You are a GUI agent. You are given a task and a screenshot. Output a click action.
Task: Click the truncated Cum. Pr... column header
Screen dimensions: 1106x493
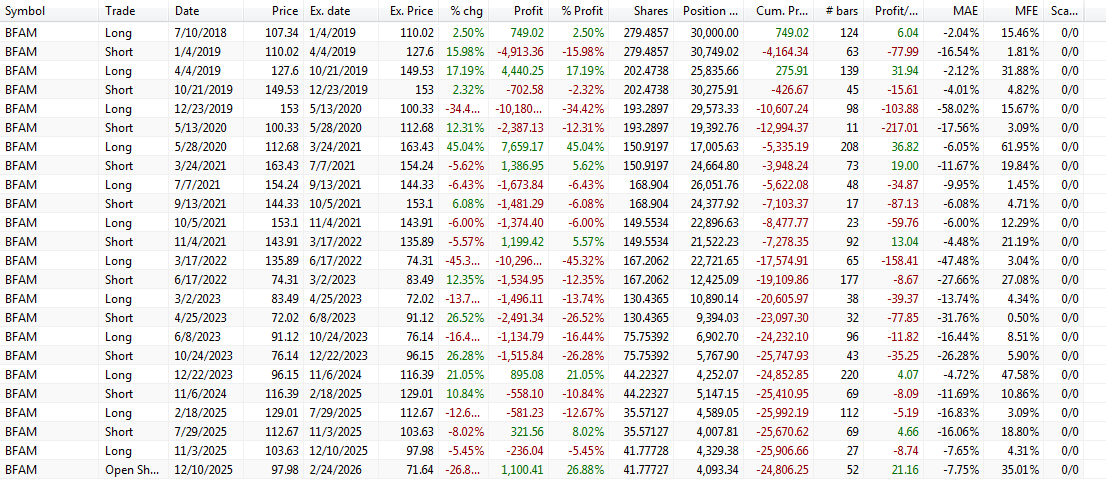pos(779,11)
